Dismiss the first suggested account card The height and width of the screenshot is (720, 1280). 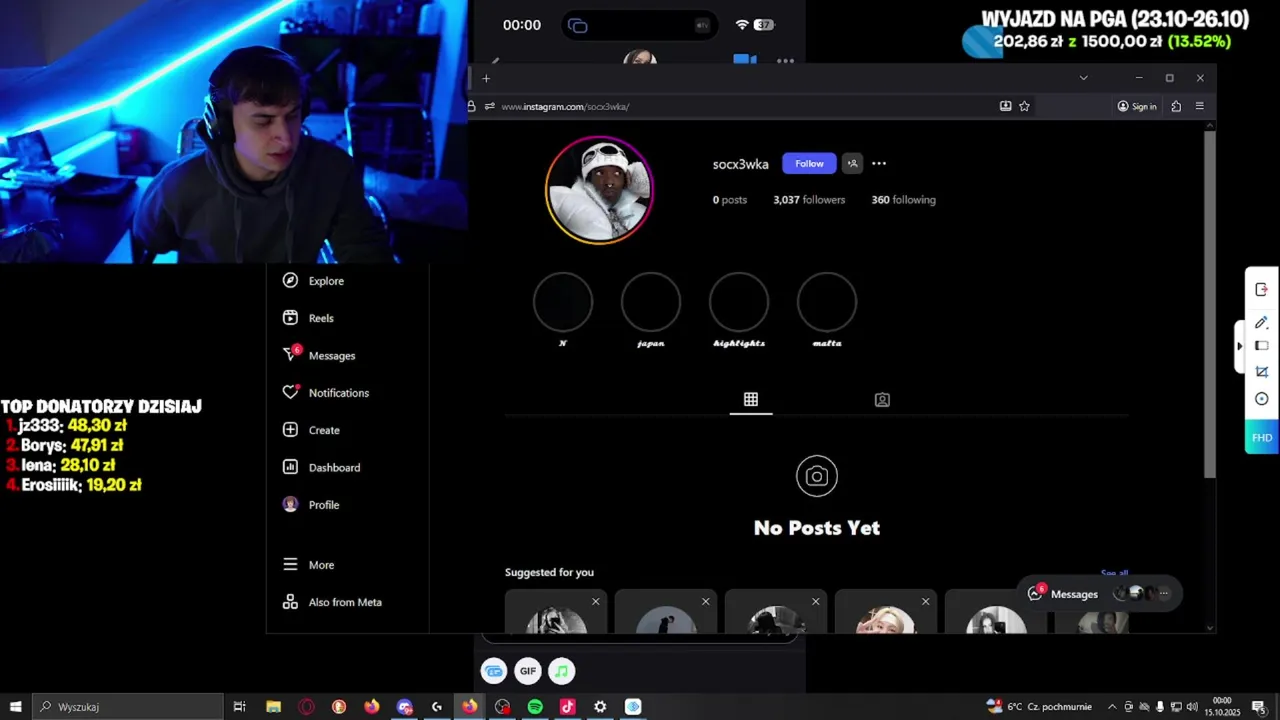[596, 601]
